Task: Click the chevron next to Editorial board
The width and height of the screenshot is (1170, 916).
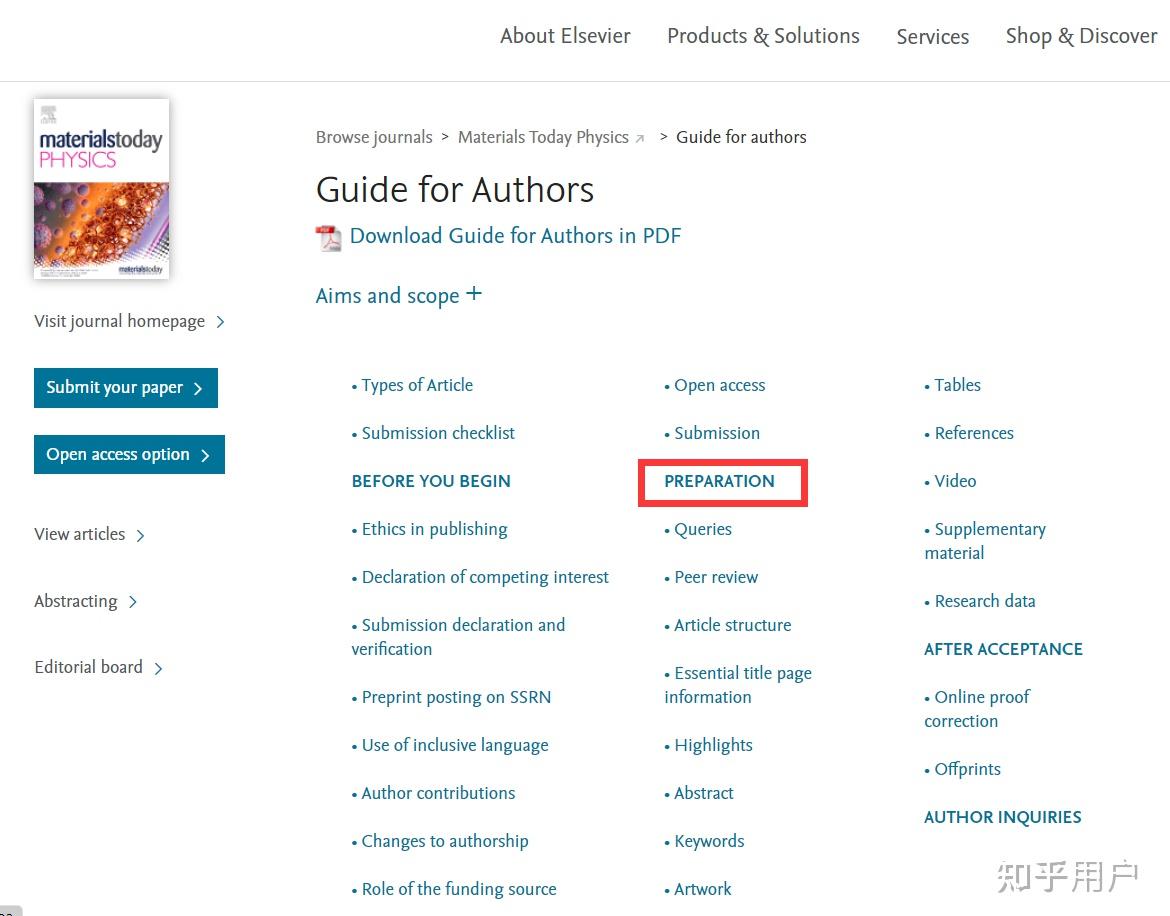Action: point(158,668)
